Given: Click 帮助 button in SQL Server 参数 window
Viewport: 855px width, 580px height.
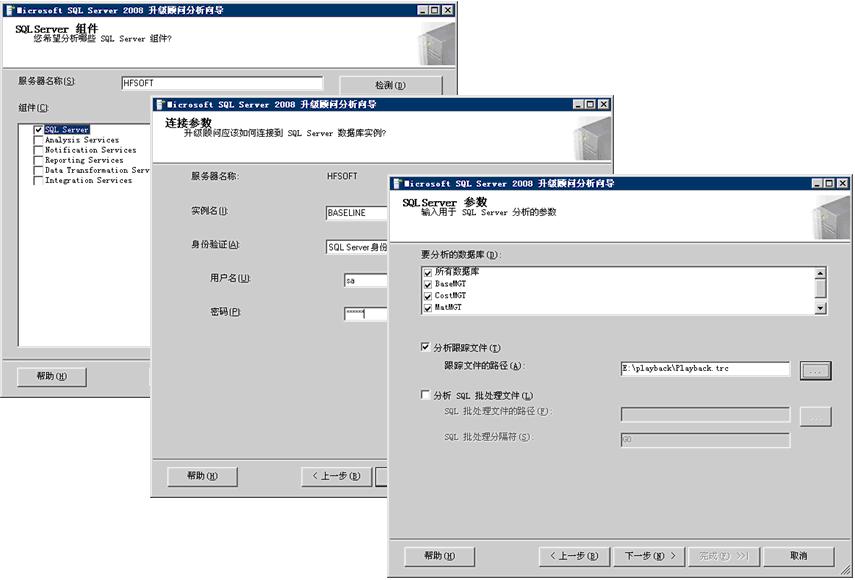Looking at the screenshot, I should pyautogui.click(x=439, y=556).
